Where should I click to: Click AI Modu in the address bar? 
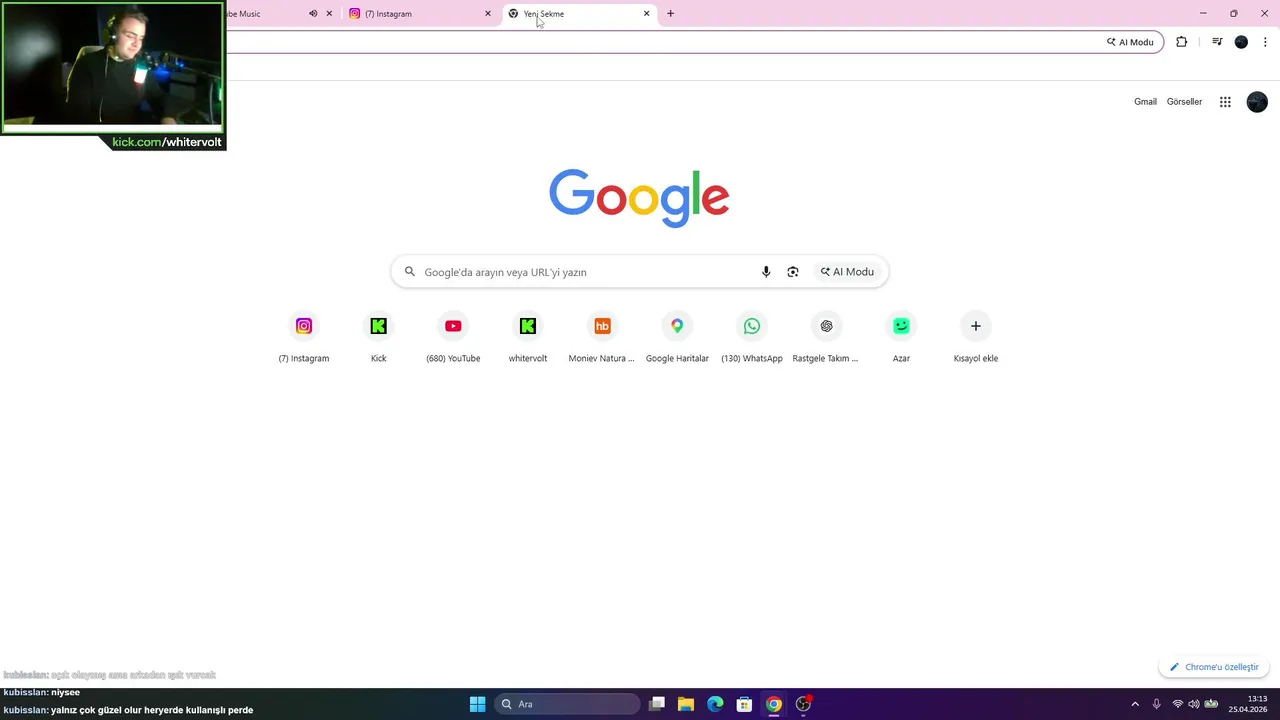click(1130, 42)
